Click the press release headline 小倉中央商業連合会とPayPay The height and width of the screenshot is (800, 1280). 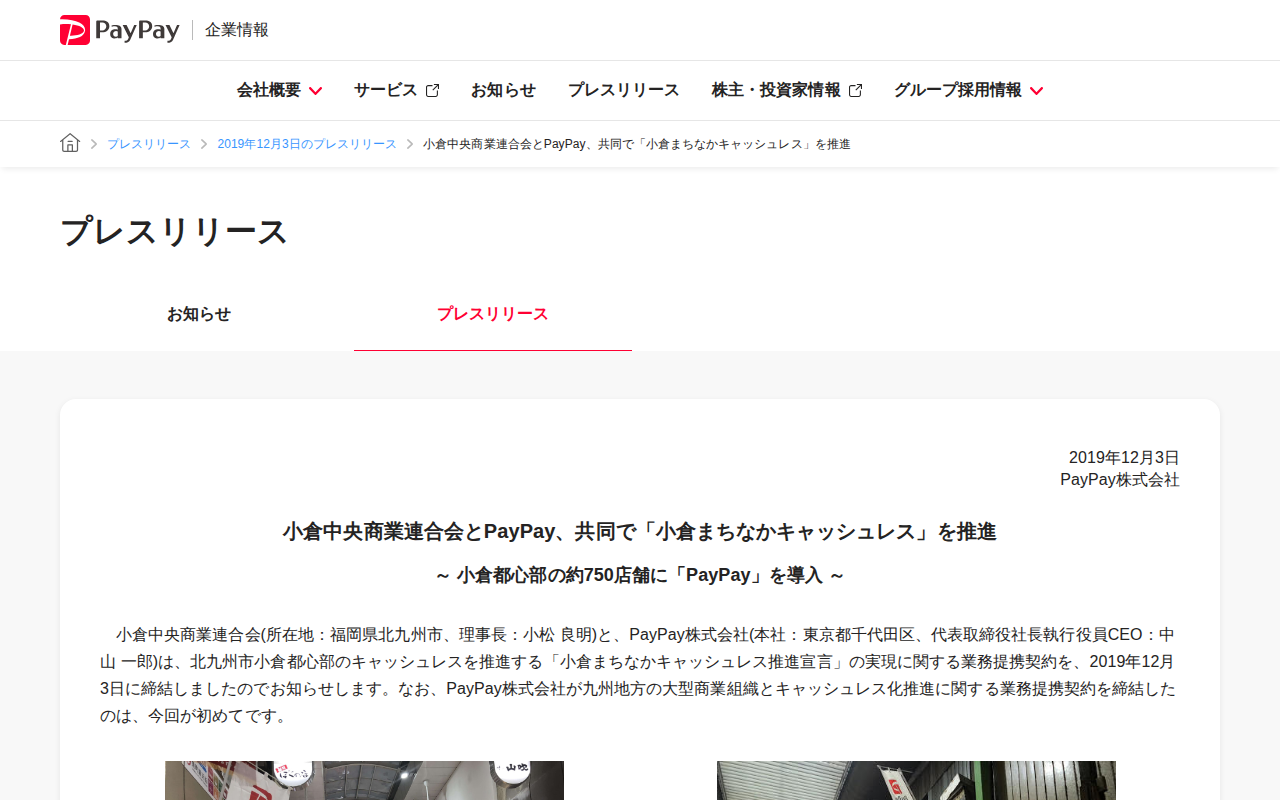pyautogui.click(x=640, y=532)
